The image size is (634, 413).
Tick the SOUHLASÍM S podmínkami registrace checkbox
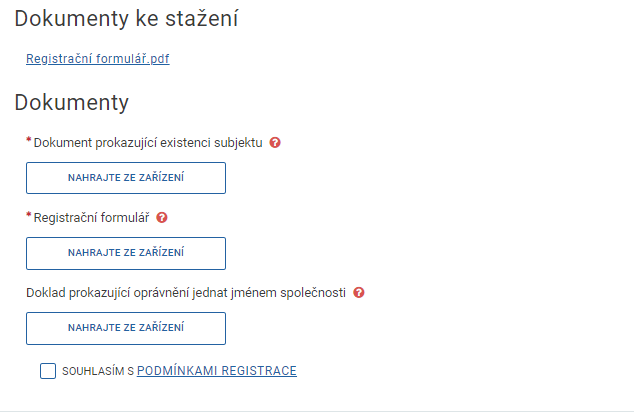tap(48, 372)
